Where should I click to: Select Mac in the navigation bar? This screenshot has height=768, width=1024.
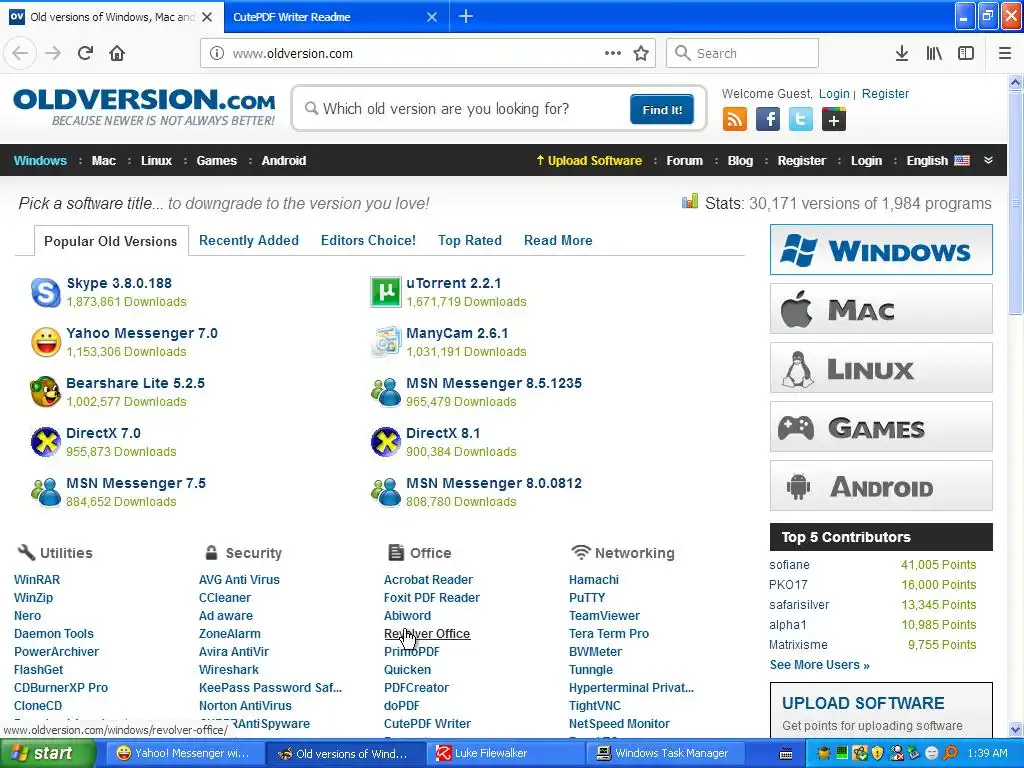[x=104, y=161]
